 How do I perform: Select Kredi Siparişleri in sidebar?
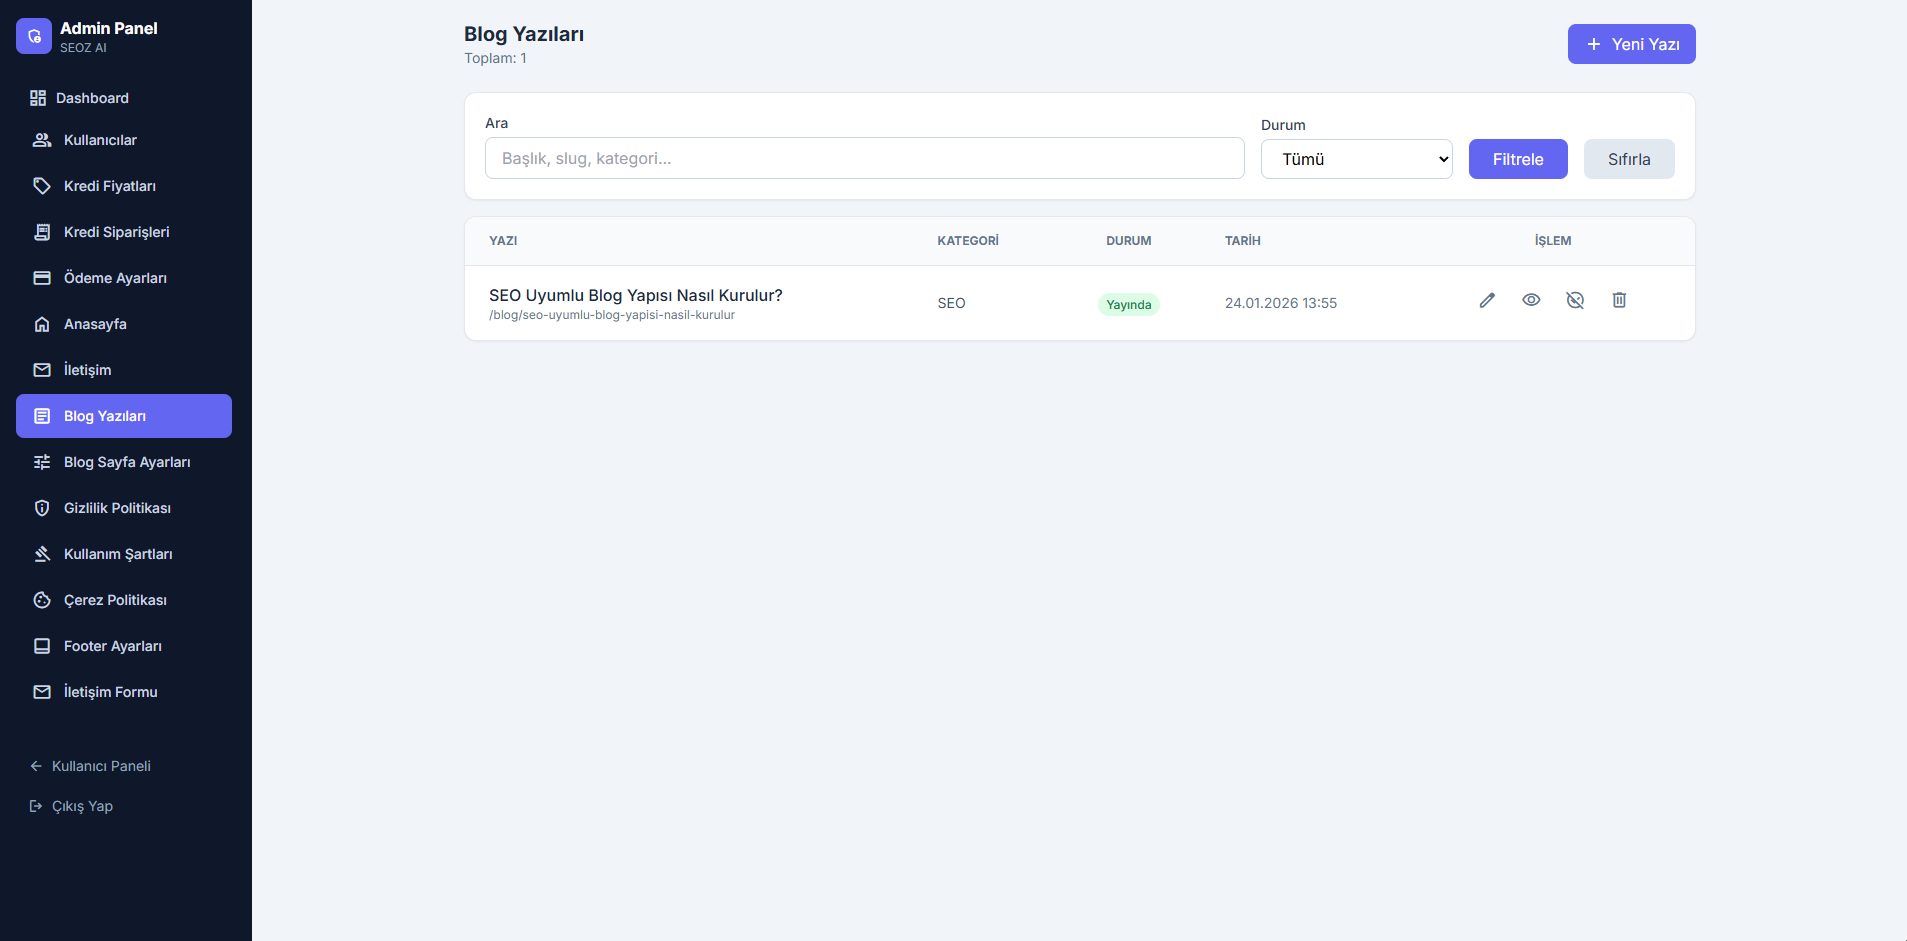(x=124, y=232)
